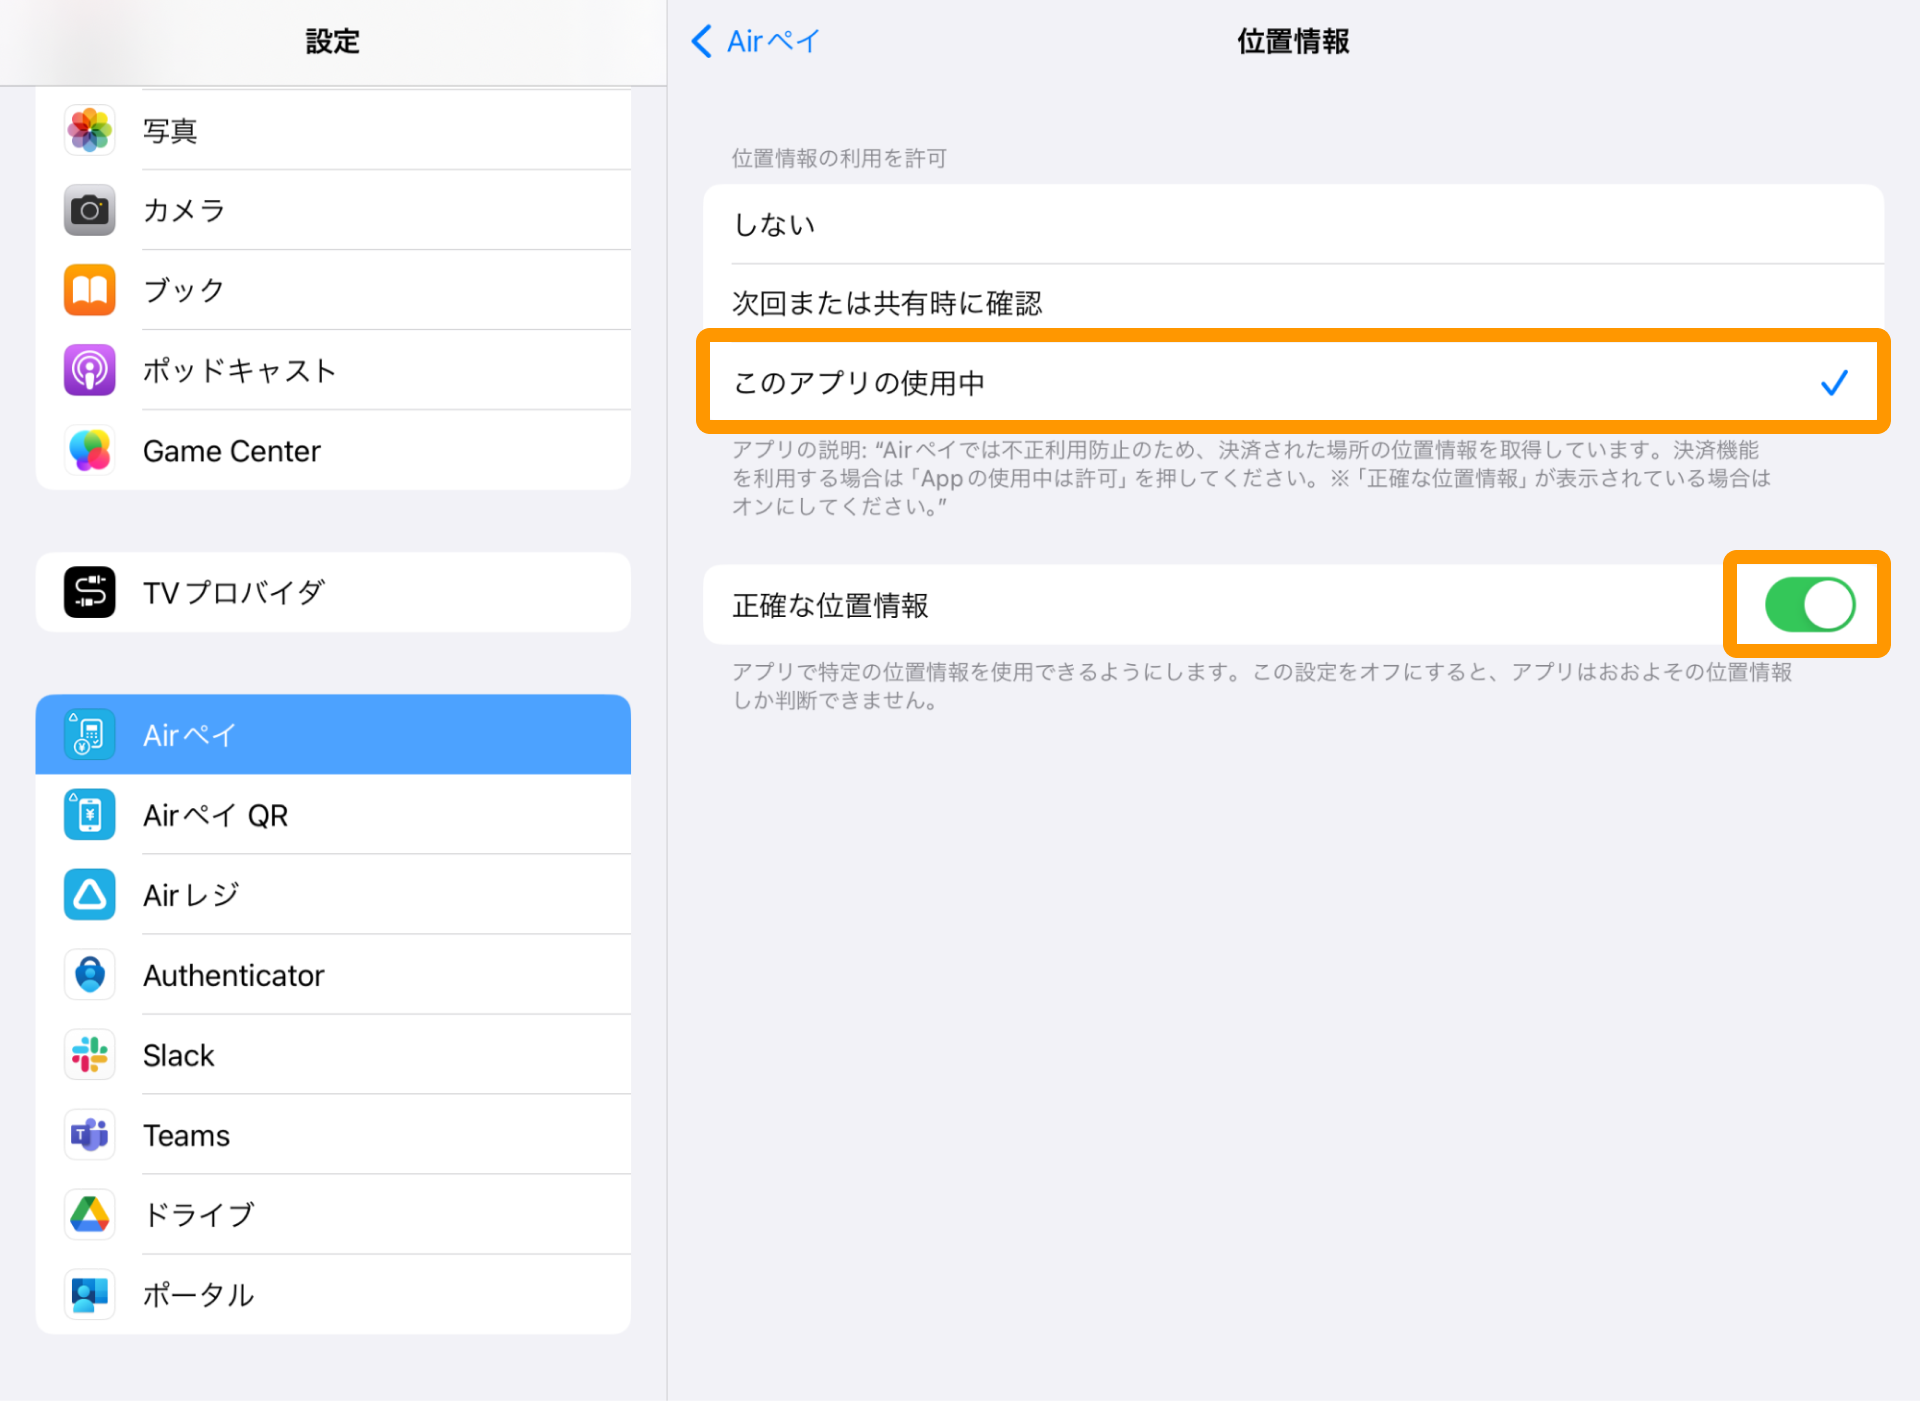Viewport: 1920px width, 1402px height.
Task: Tap the Authenticator lock icon
Action: pyautogui.click(x=90, y=975)
